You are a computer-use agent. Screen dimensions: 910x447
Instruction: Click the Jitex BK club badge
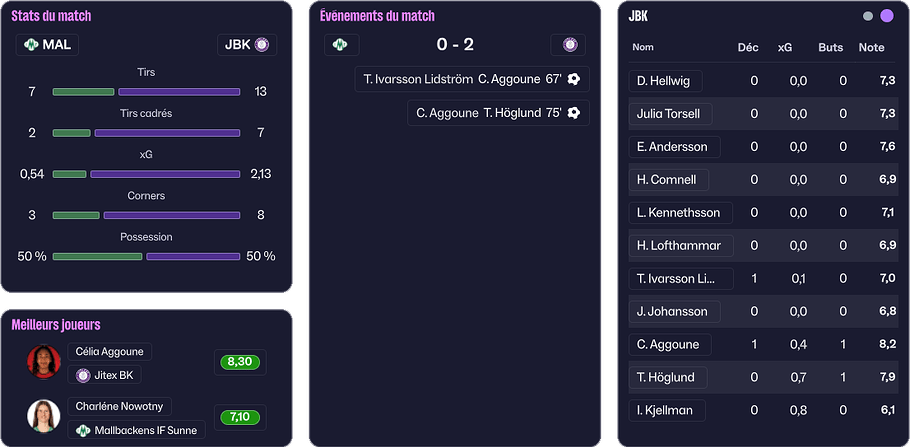[83, 375]
